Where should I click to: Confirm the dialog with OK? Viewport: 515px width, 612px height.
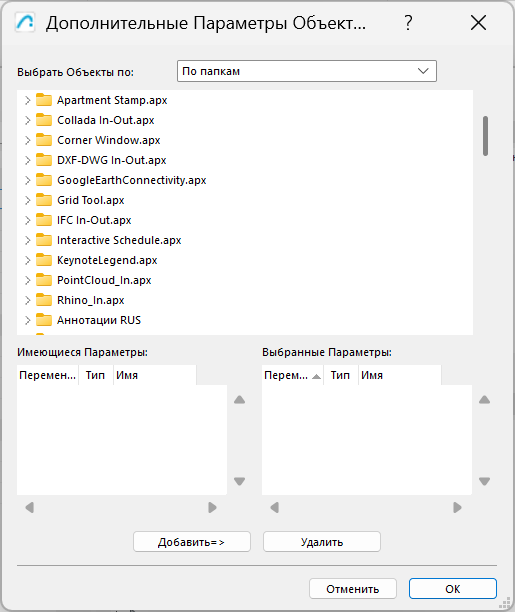click(x=453, y=589)
